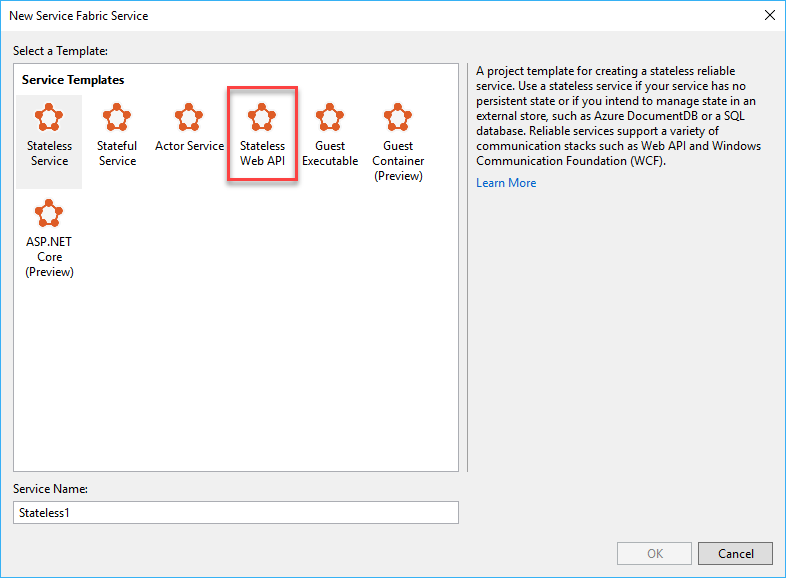Choose the Stateful Service template icon
Viewport: 786px width, 578px height.
pos(117,118)
